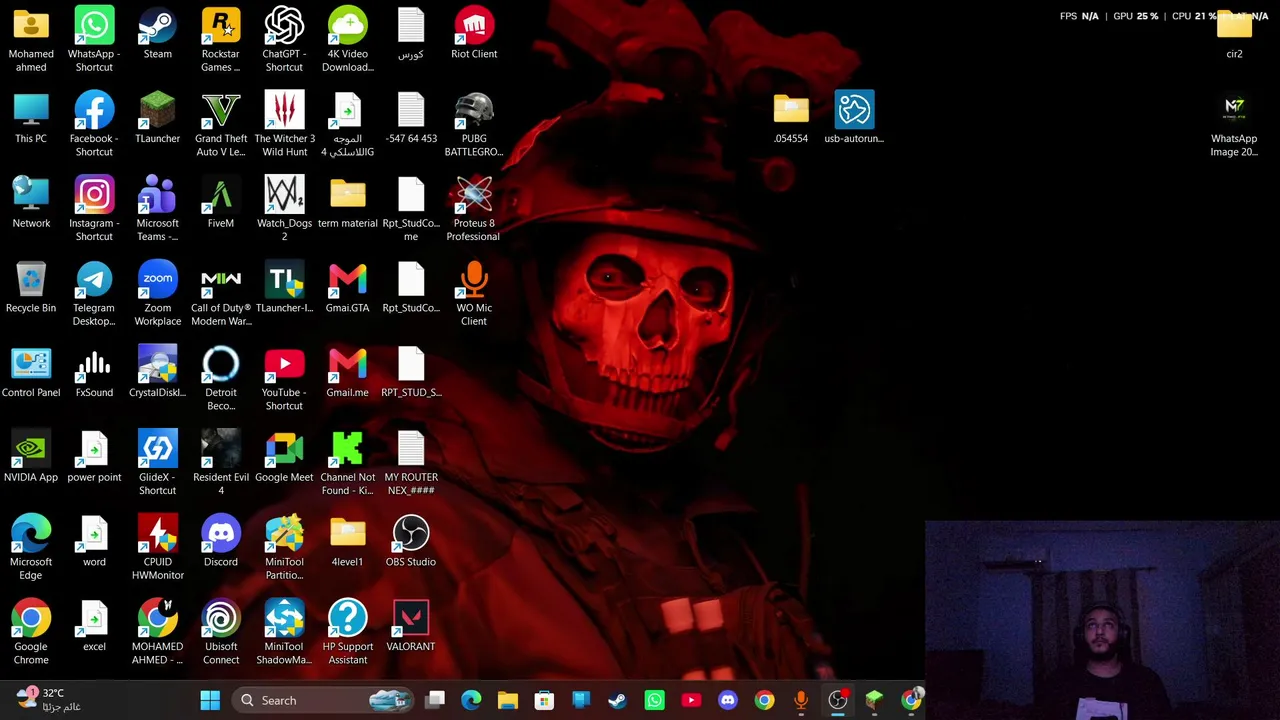Image resolution: width=1280 pixels, height=720 pixels.
Task: Select the MY ROUTER NEX text file
Action: [411, 463]
